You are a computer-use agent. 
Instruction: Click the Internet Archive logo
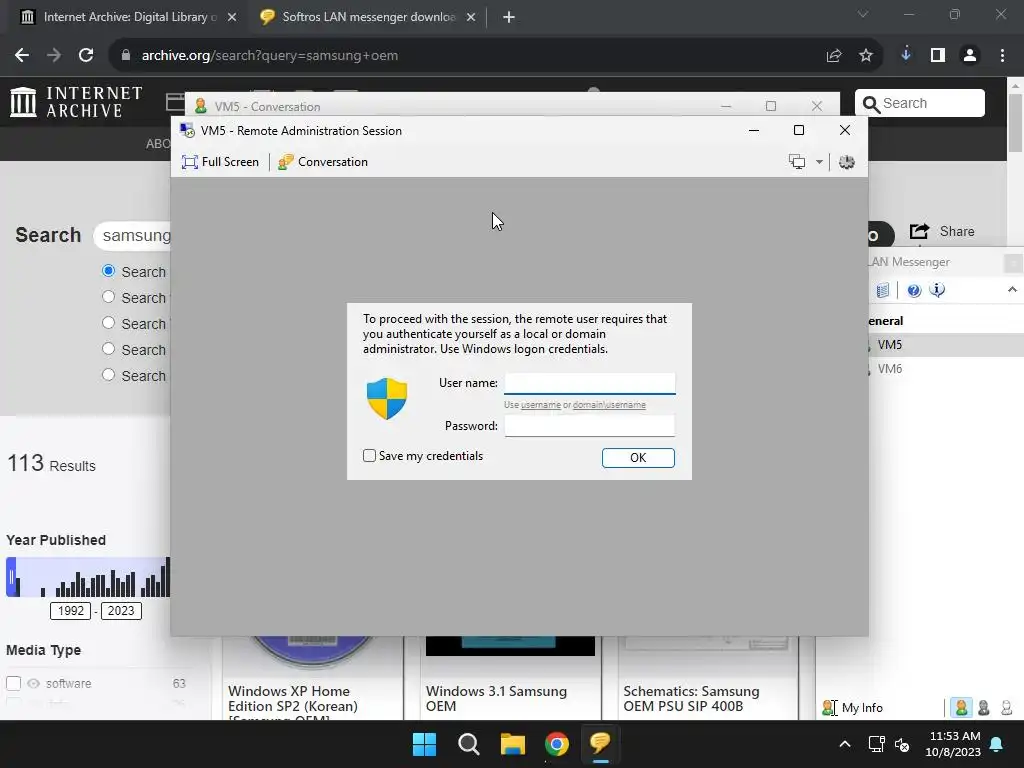click(76, 103)
